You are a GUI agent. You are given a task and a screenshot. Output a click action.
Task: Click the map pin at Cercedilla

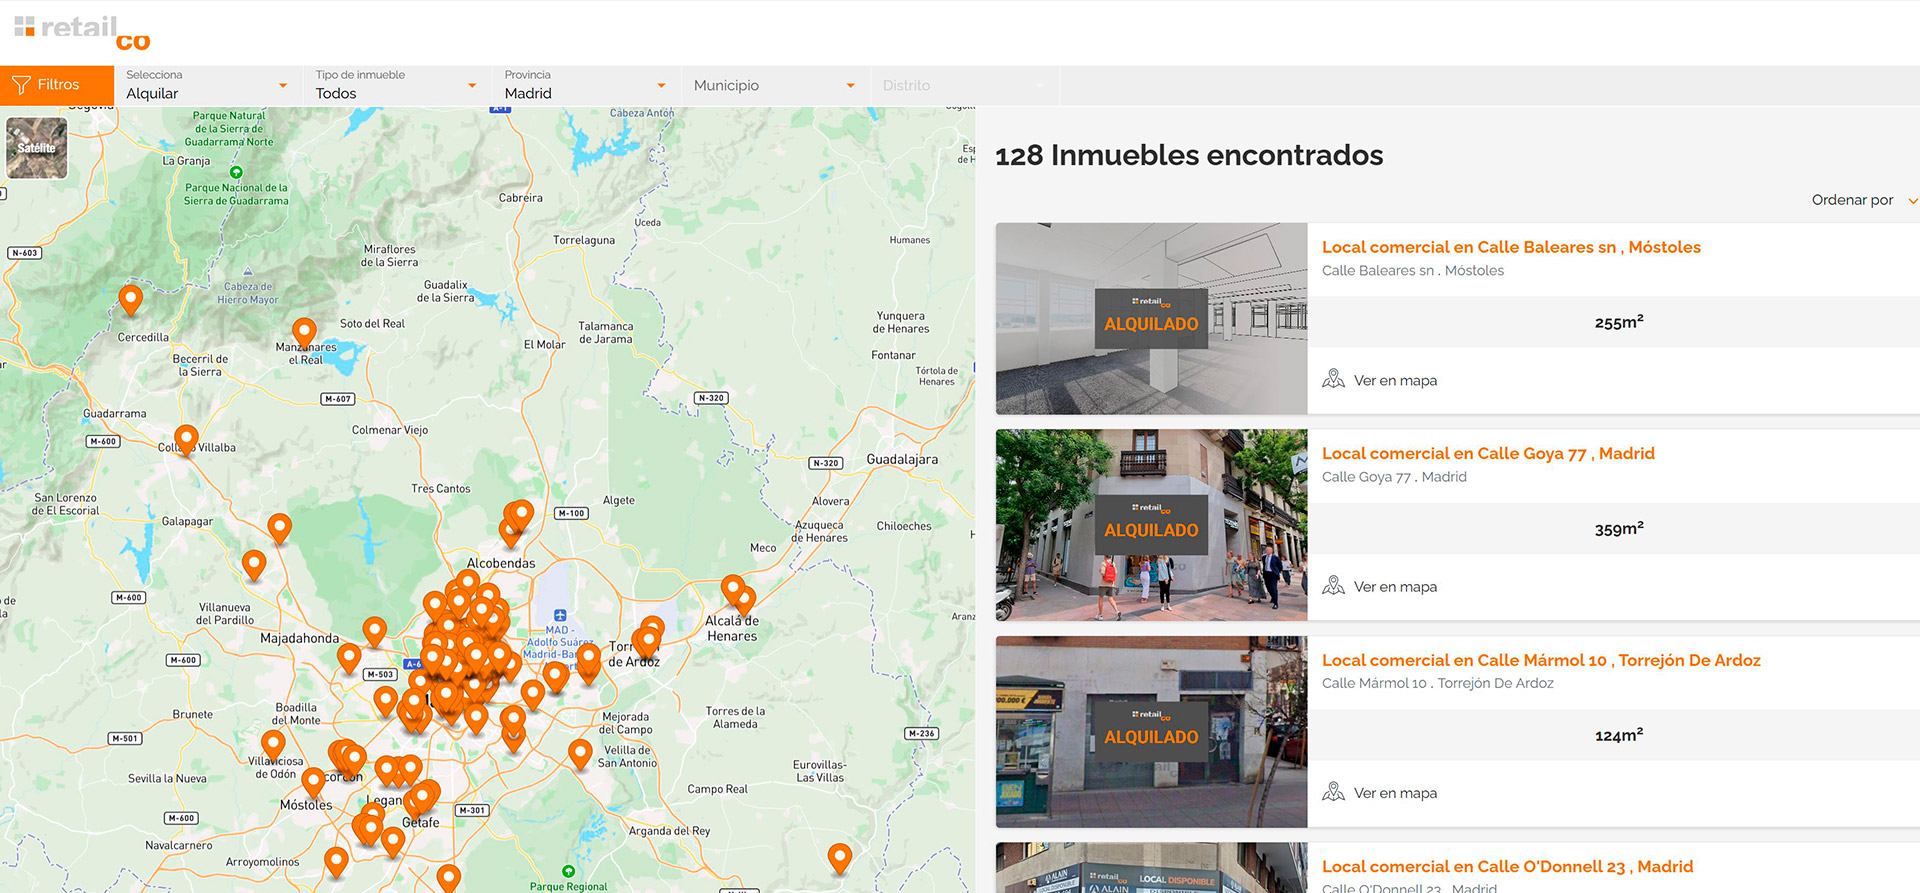click(x=130, y=298)
